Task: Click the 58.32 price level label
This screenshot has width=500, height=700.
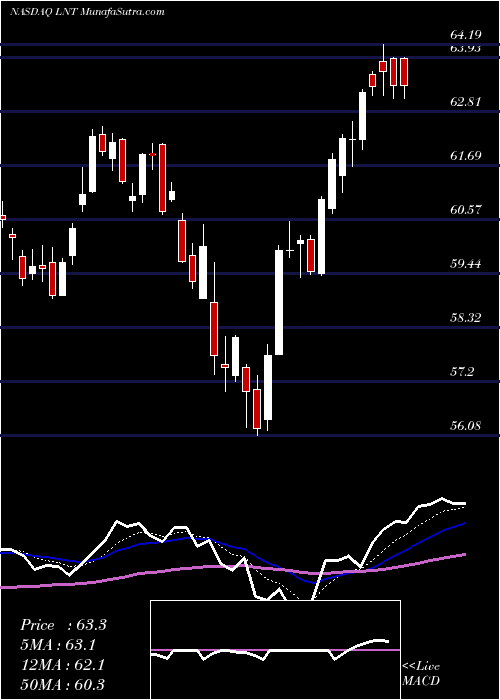Action: point(466,317)
